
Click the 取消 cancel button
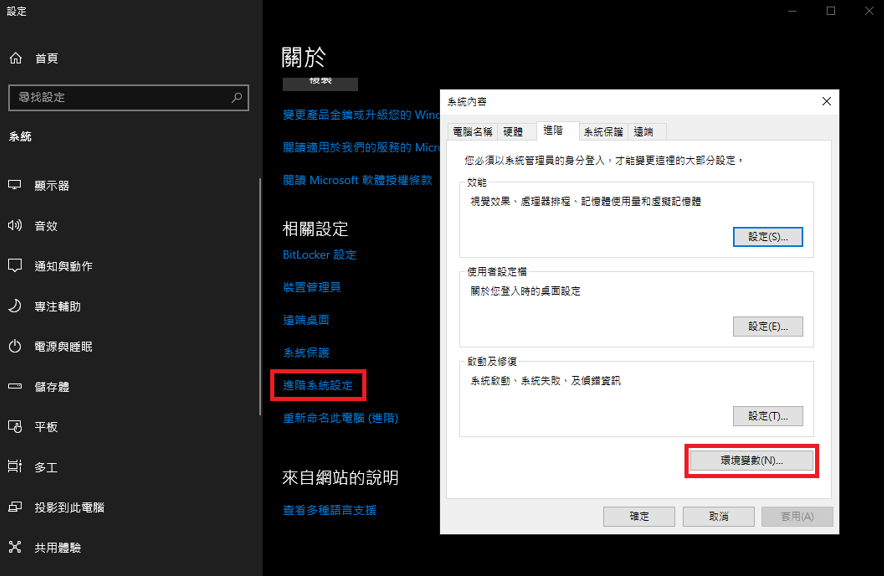pyautogui.click(x=719, y=516)
